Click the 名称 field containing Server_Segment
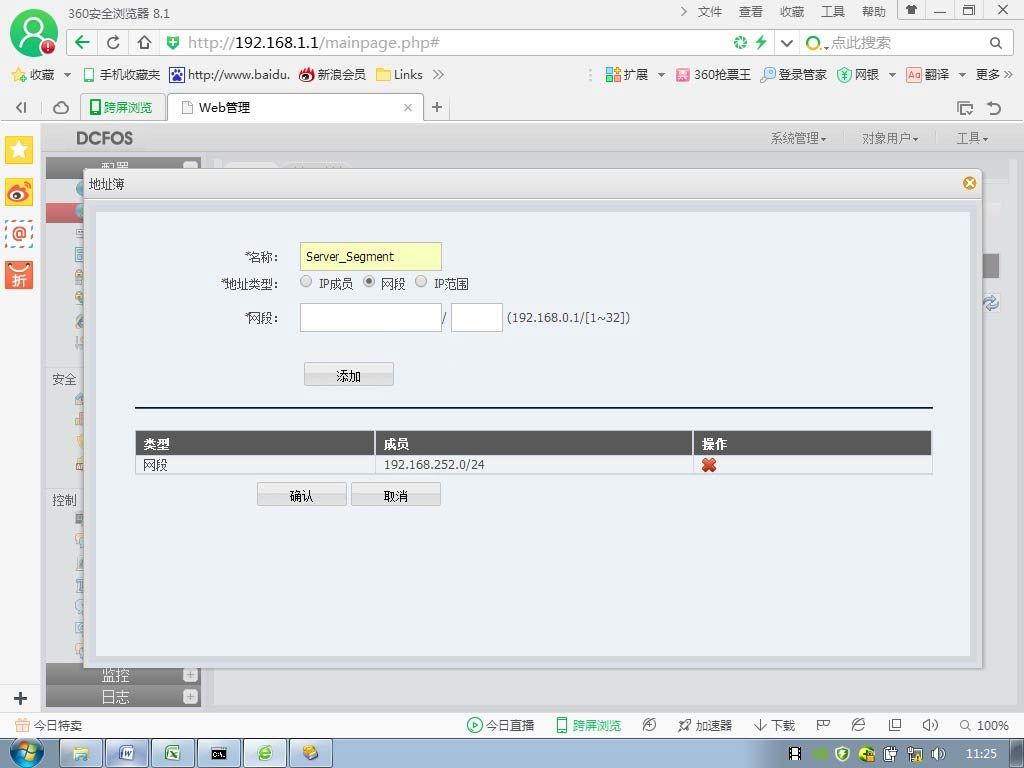The image size is (1024, 768). coord(371,256)
